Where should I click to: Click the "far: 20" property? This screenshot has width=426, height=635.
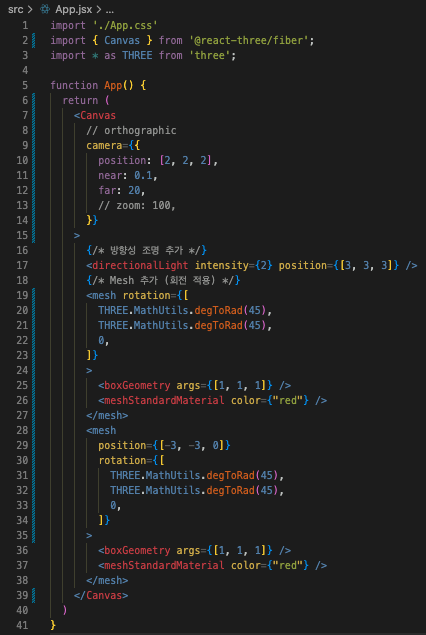tap(119, 190)
